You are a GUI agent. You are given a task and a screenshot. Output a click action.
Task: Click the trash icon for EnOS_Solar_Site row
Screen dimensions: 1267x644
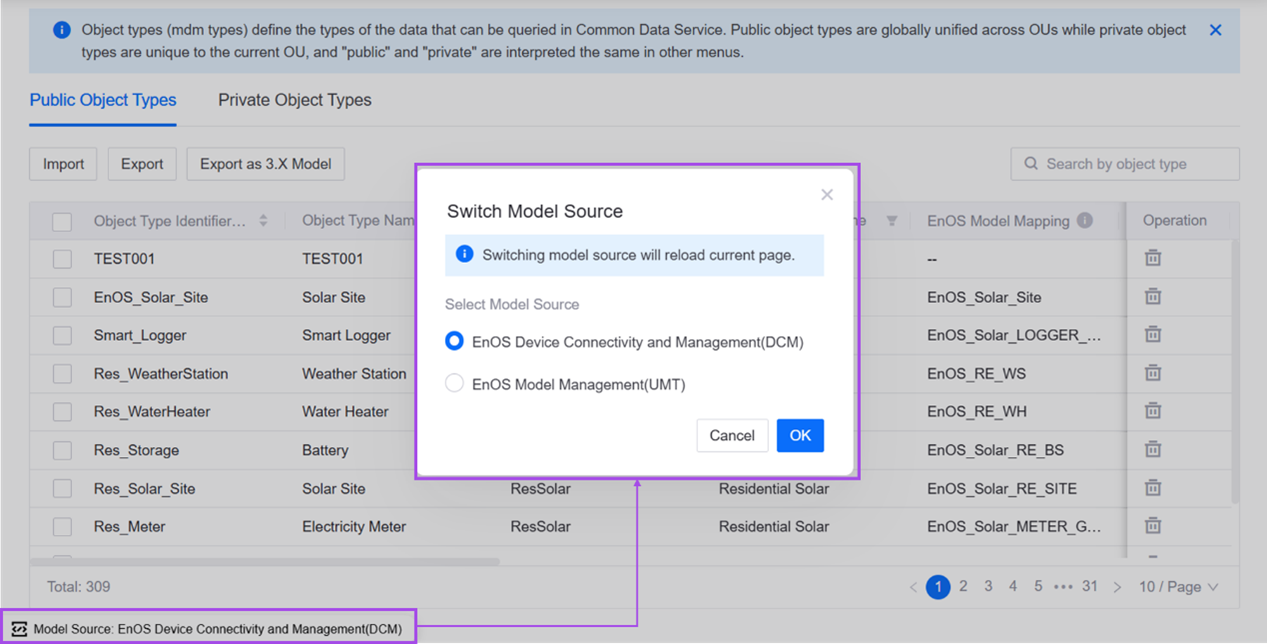point(1152,296)
